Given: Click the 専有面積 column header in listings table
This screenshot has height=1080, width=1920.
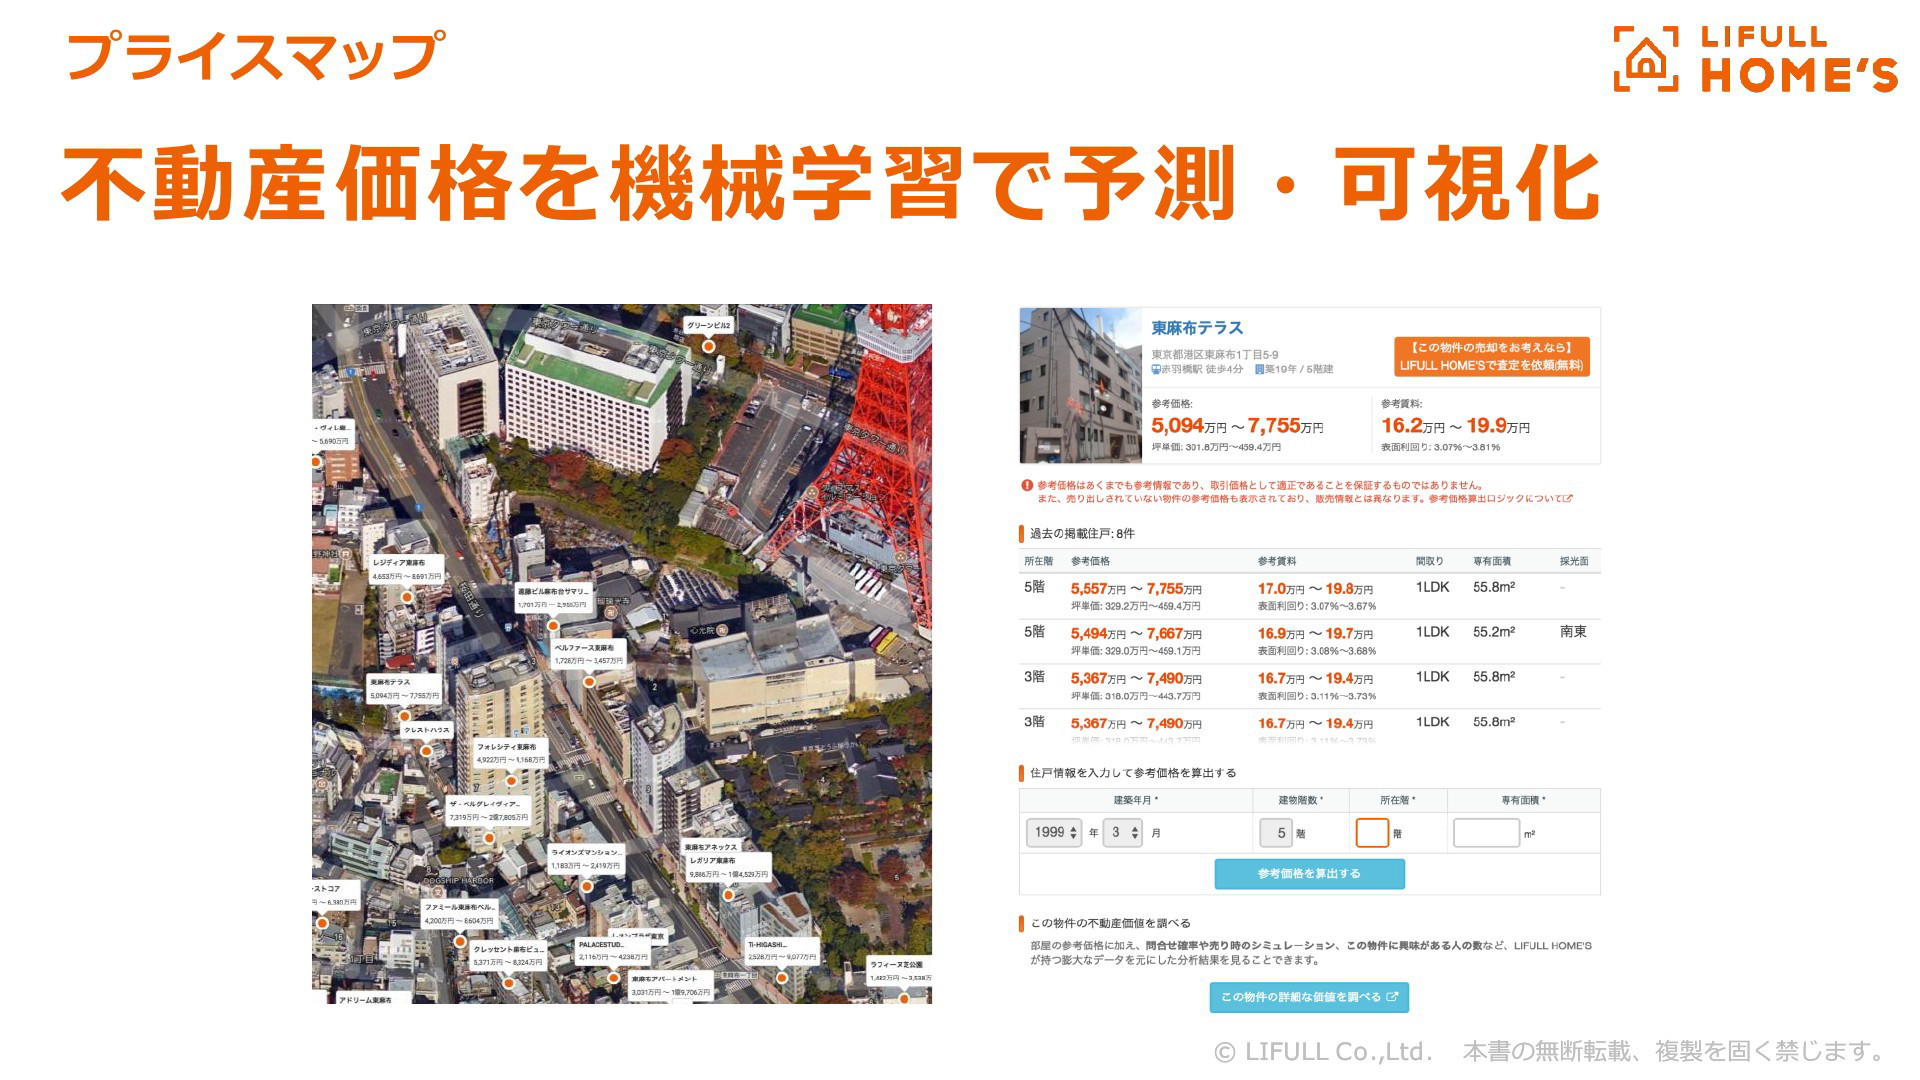Looking at the screenshot, I should point(1492,561).
